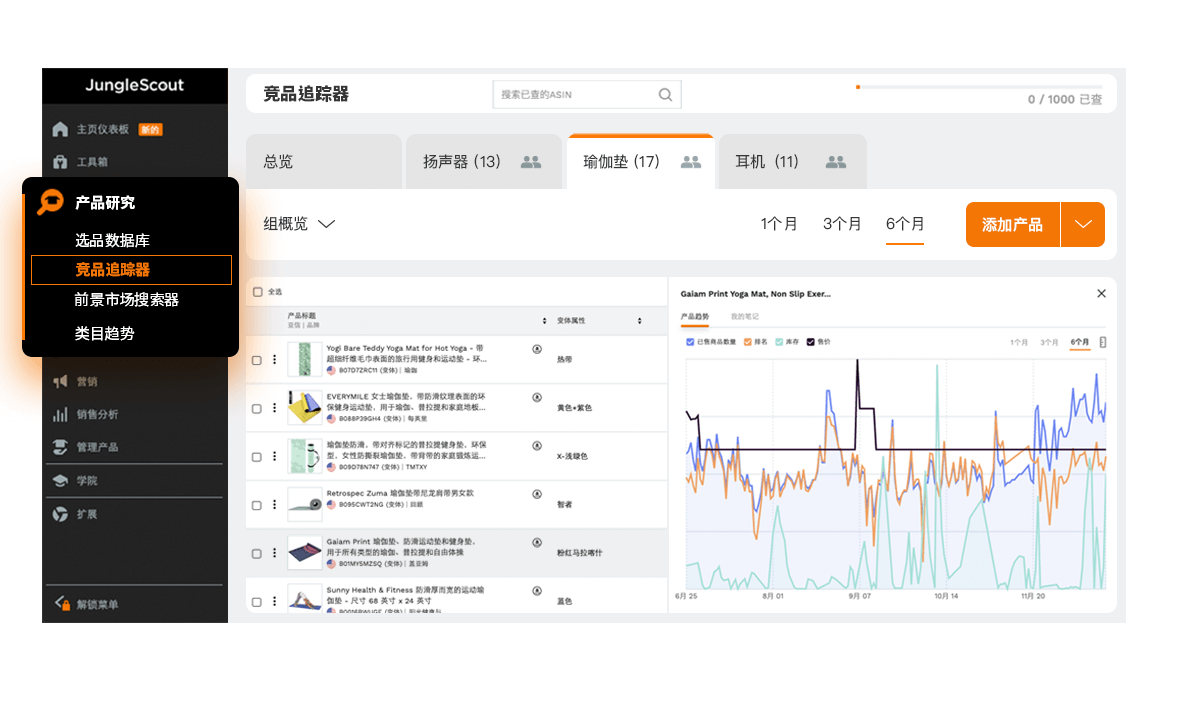The height and width of the screenshot is (710, 1180).
Task: Open the 添加产品 dropdown arrow
Action: click(1083, 224)
